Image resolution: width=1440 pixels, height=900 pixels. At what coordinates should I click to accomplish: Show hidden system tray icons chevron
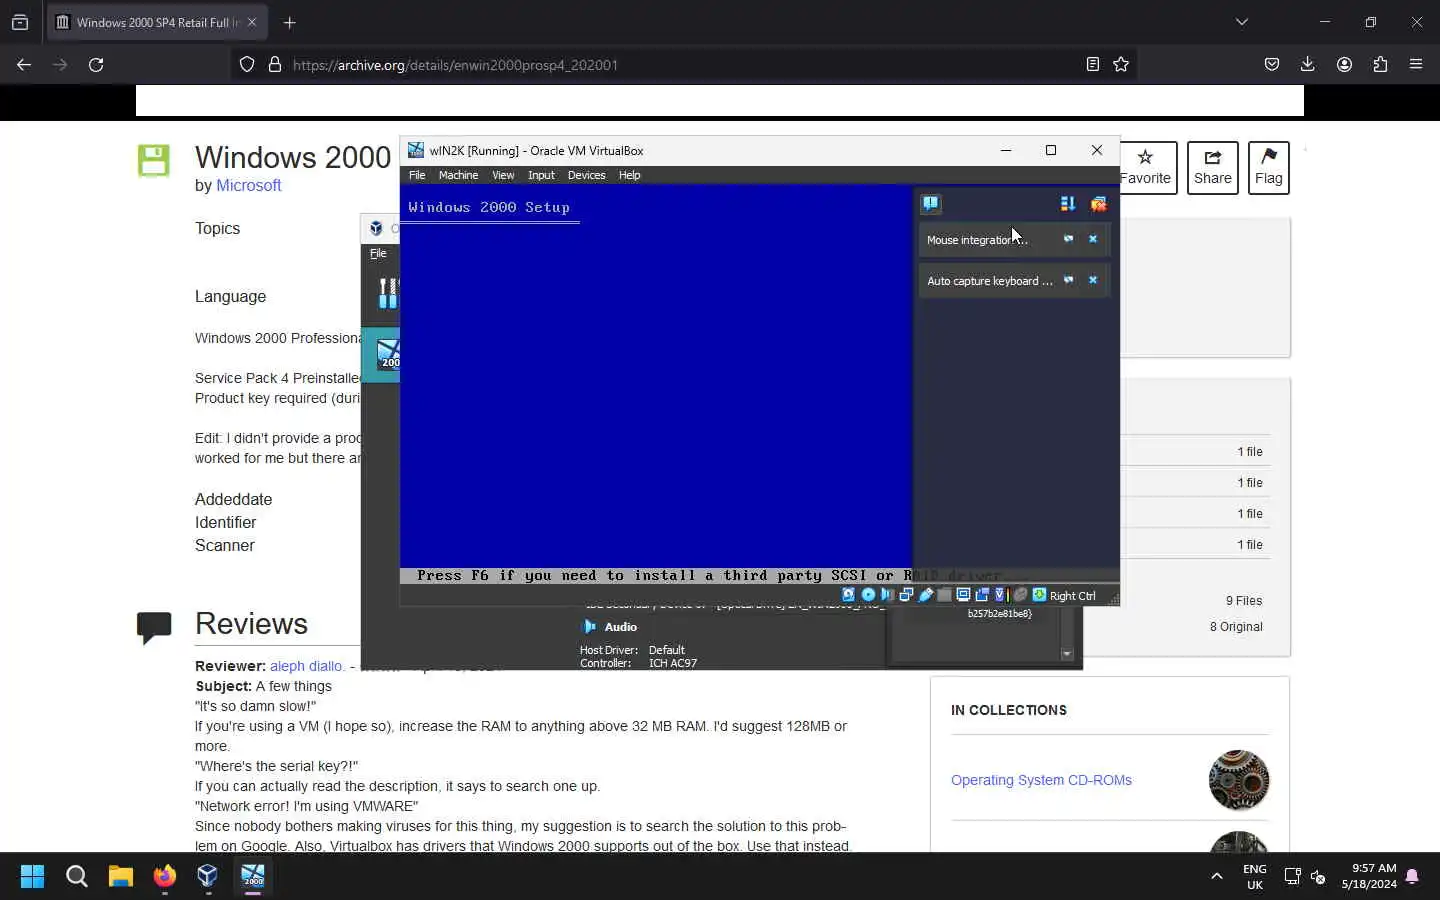click(1217, 876)
